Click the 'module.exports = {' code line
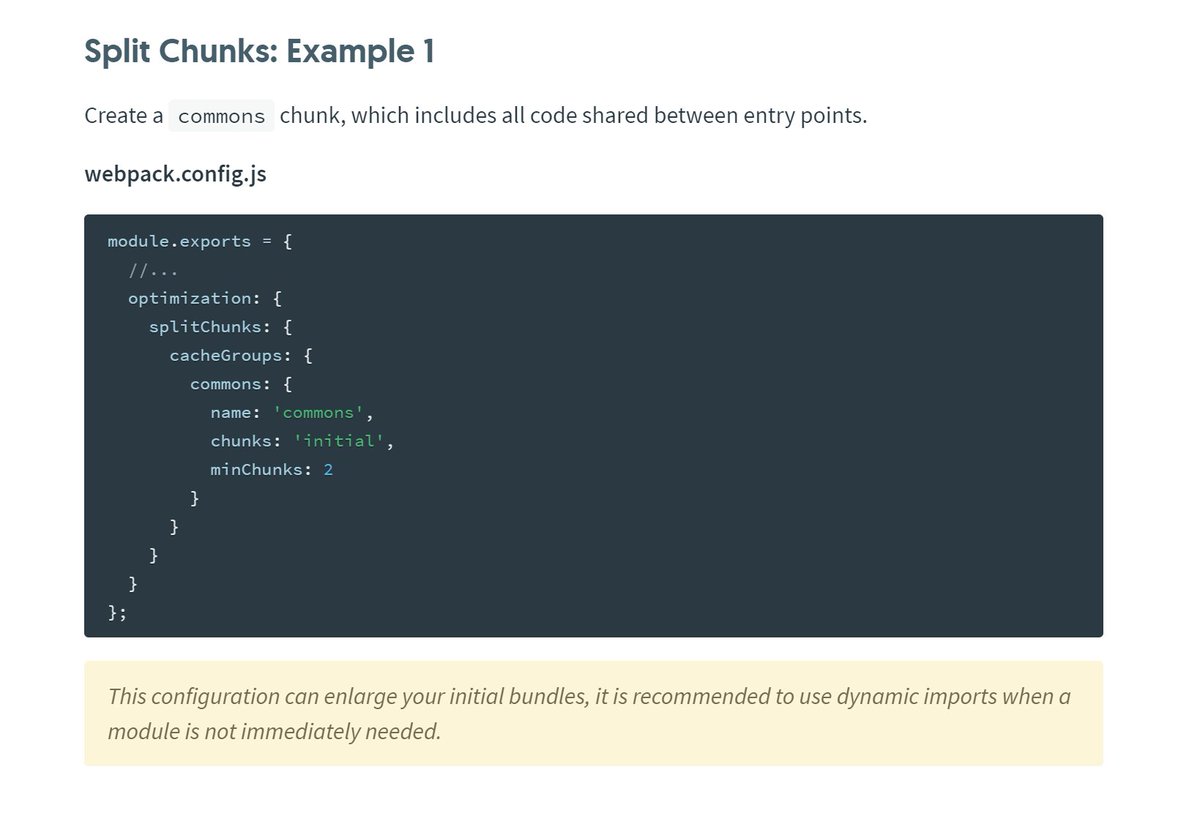The height and width of the screenshot is (816, 1200). click(x=200, y=241)
